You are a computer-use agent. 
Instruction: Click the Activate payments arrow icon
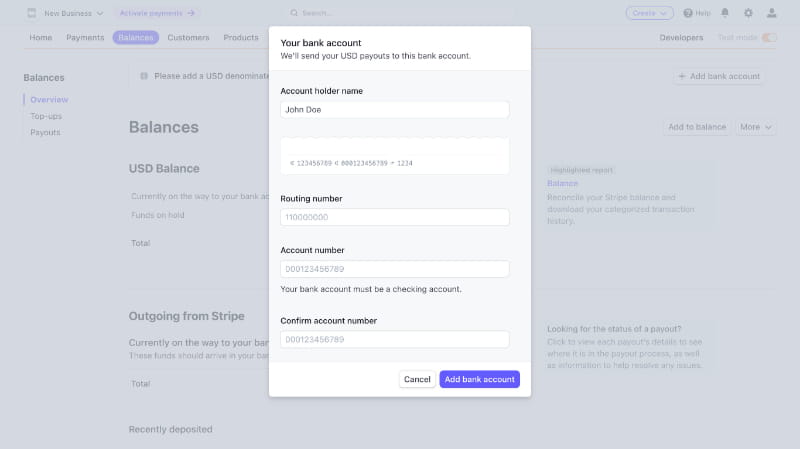point(191,13)
